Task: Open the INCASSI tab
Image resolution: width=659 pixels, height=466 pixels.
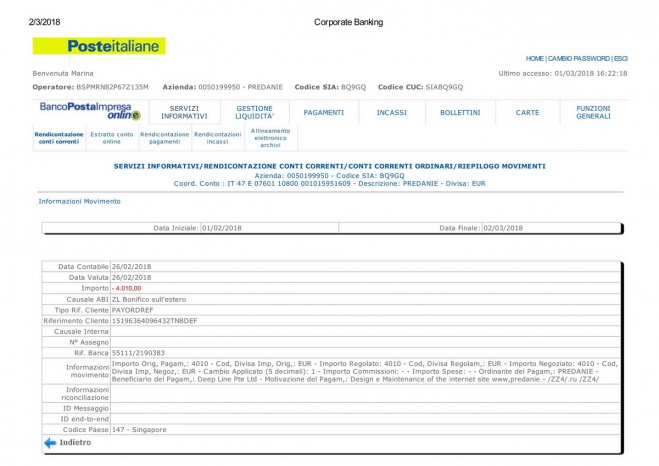Action: pyautogui.click(x=391, y=112)
